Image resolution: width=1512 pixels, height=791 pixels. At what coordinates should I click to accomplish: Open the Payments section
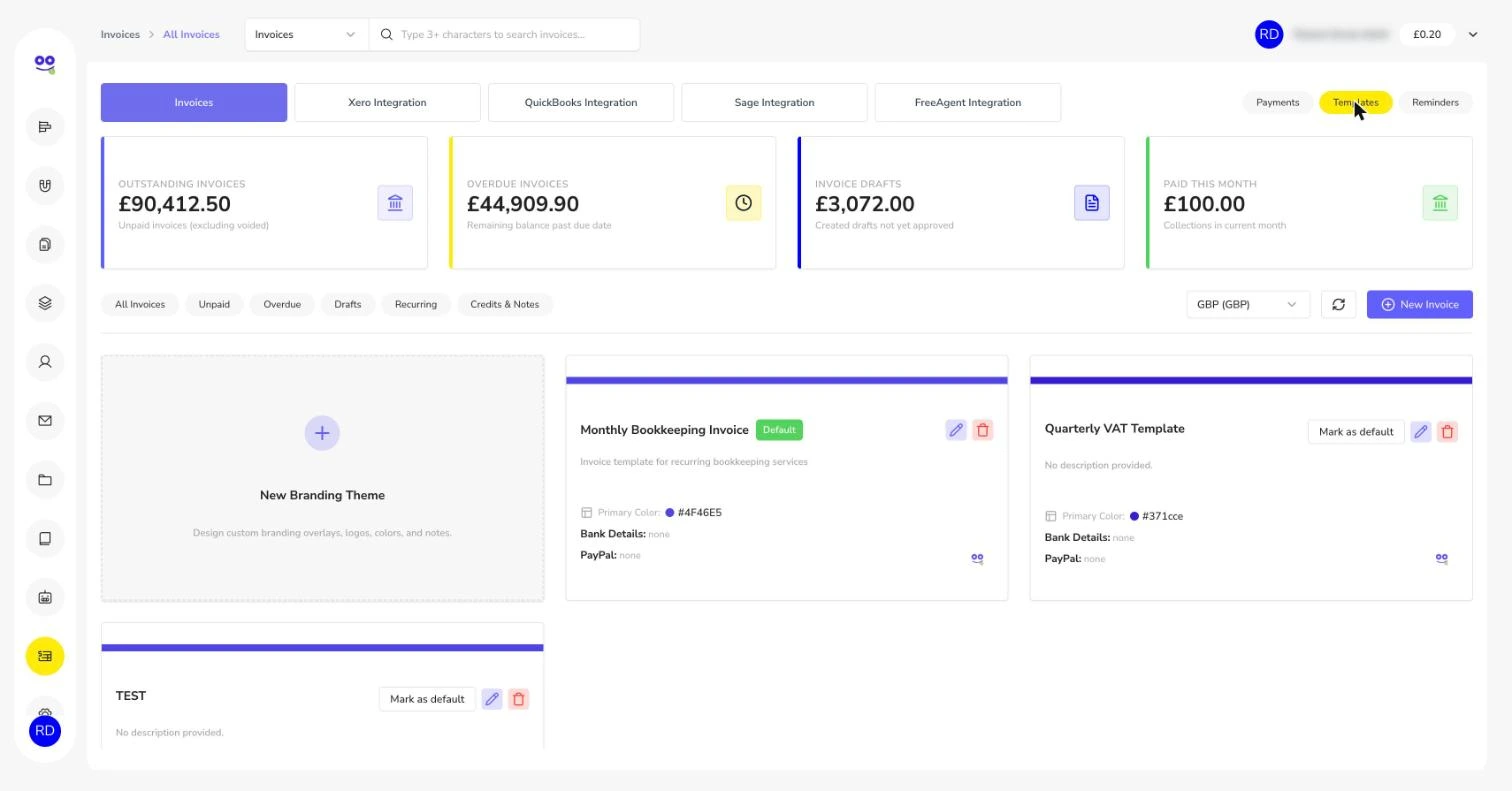[1277, 102]
